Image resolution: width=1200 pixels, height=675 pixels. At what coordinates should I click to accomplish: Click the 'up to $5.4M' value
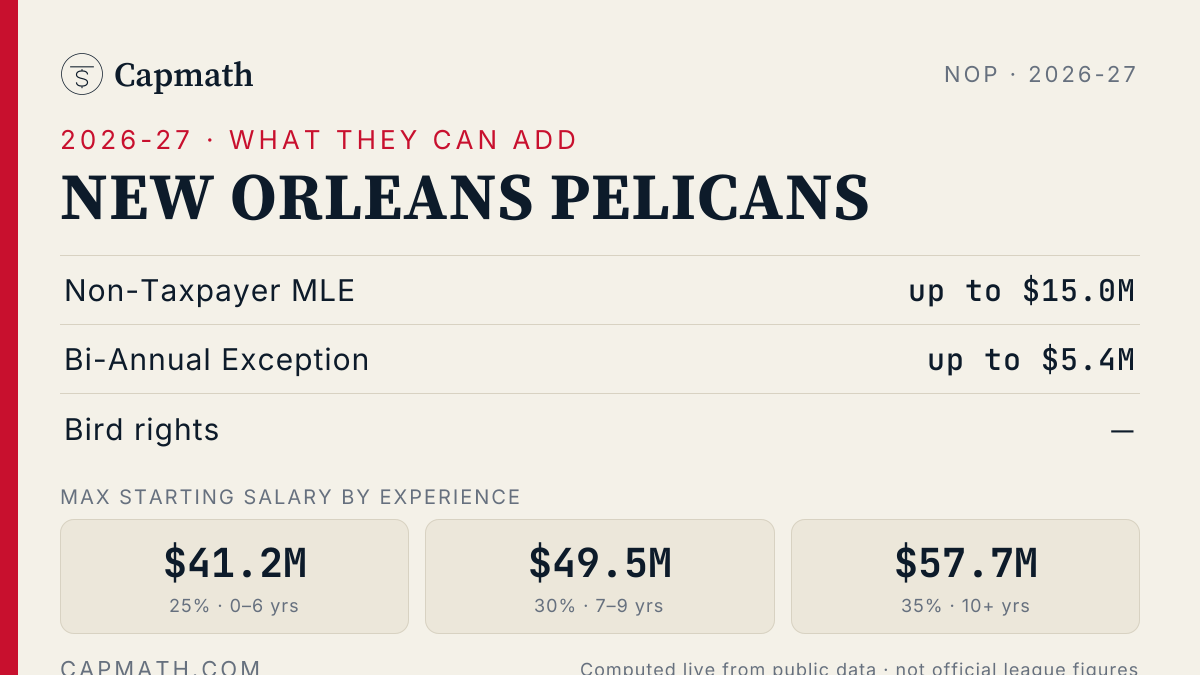tap(1031, 359)
